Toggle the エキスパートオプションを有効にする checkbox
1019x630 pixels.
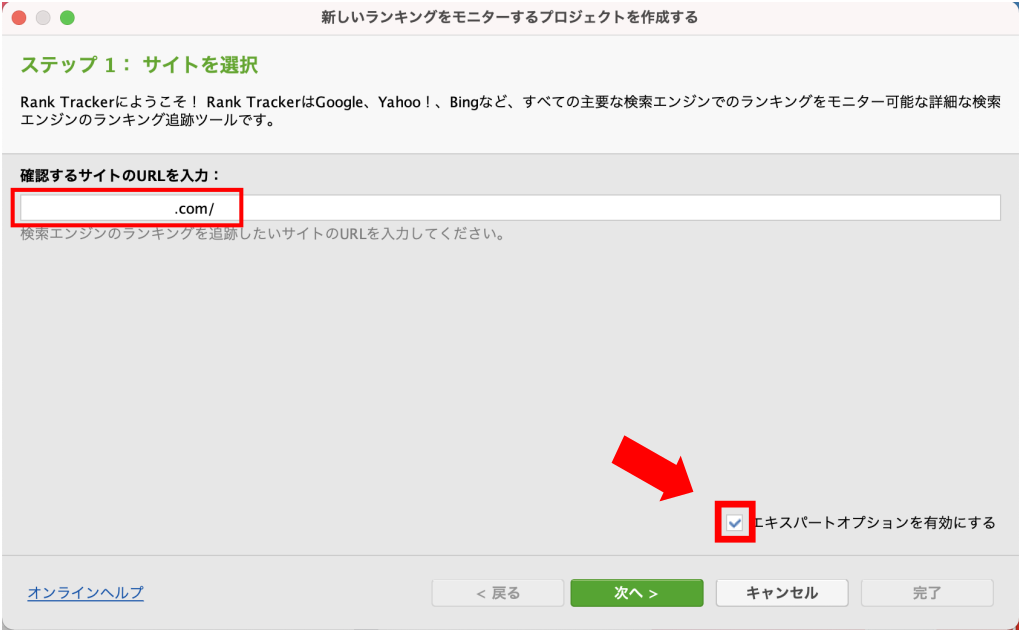[734, 523]
